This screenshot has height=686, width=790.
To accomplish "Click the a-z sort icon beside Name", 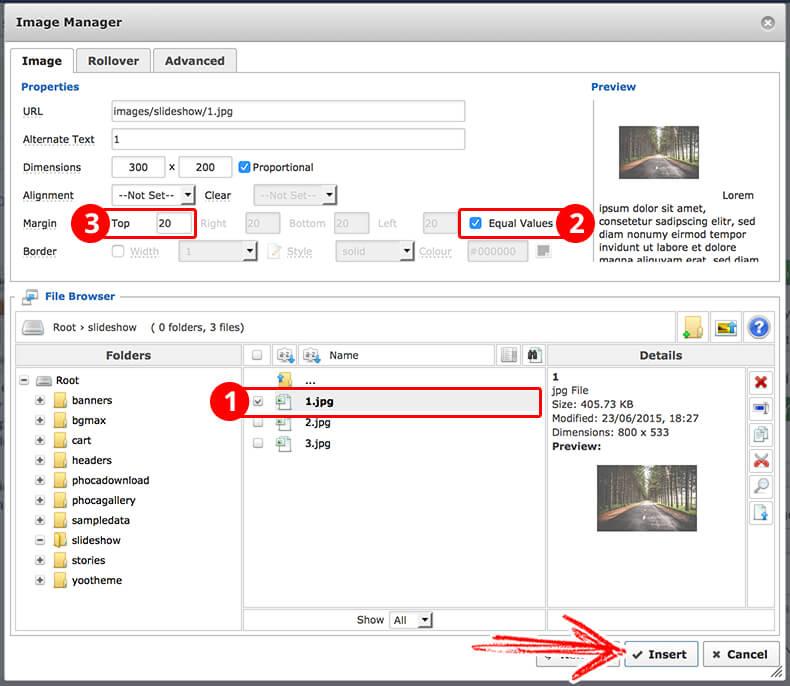I will pyautogui.click(x=311, y=355).
